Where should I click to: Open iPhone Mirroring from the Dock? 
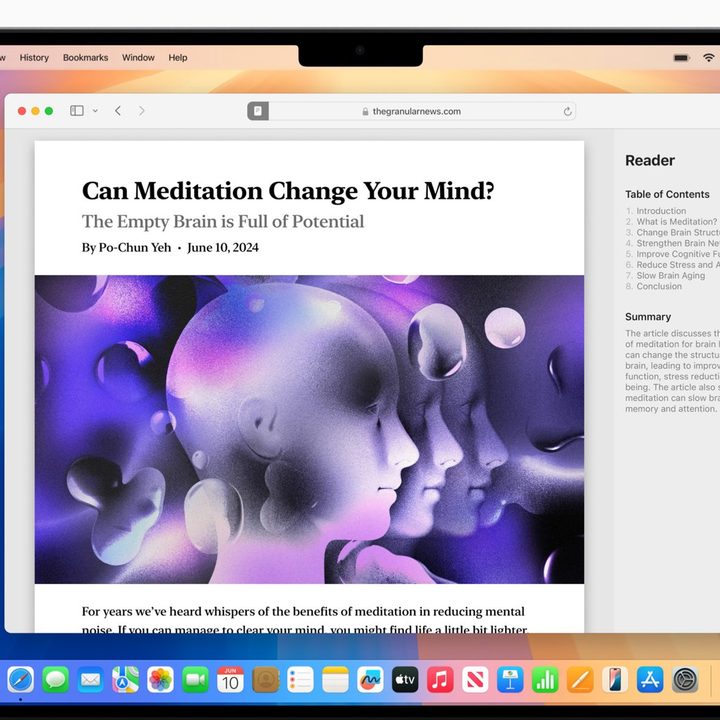[615, 680]
